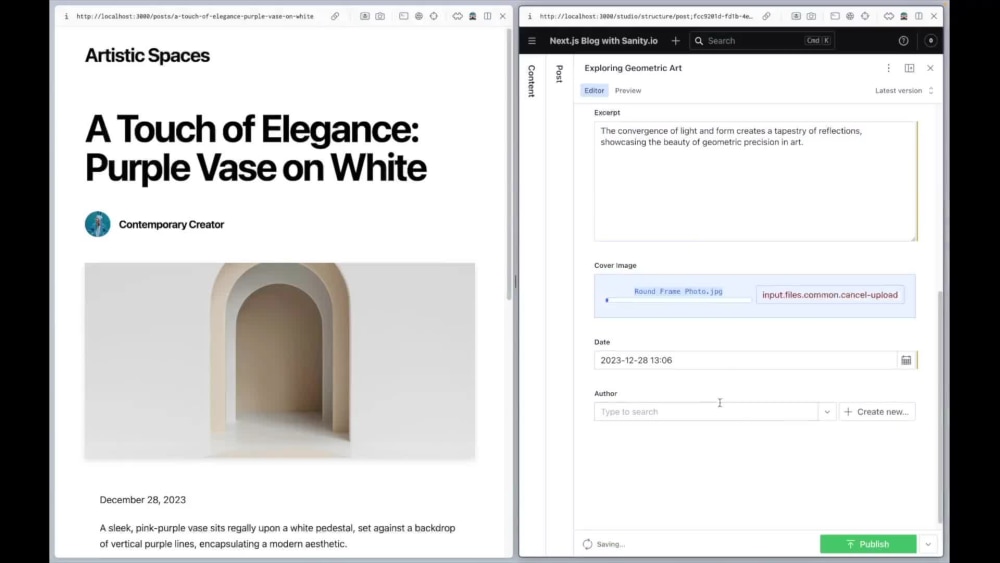Viewport: 1000px width, 563px height.
Task: Click the code brackets icon in the studio window toolbar
Action: (x=888, y=17)
